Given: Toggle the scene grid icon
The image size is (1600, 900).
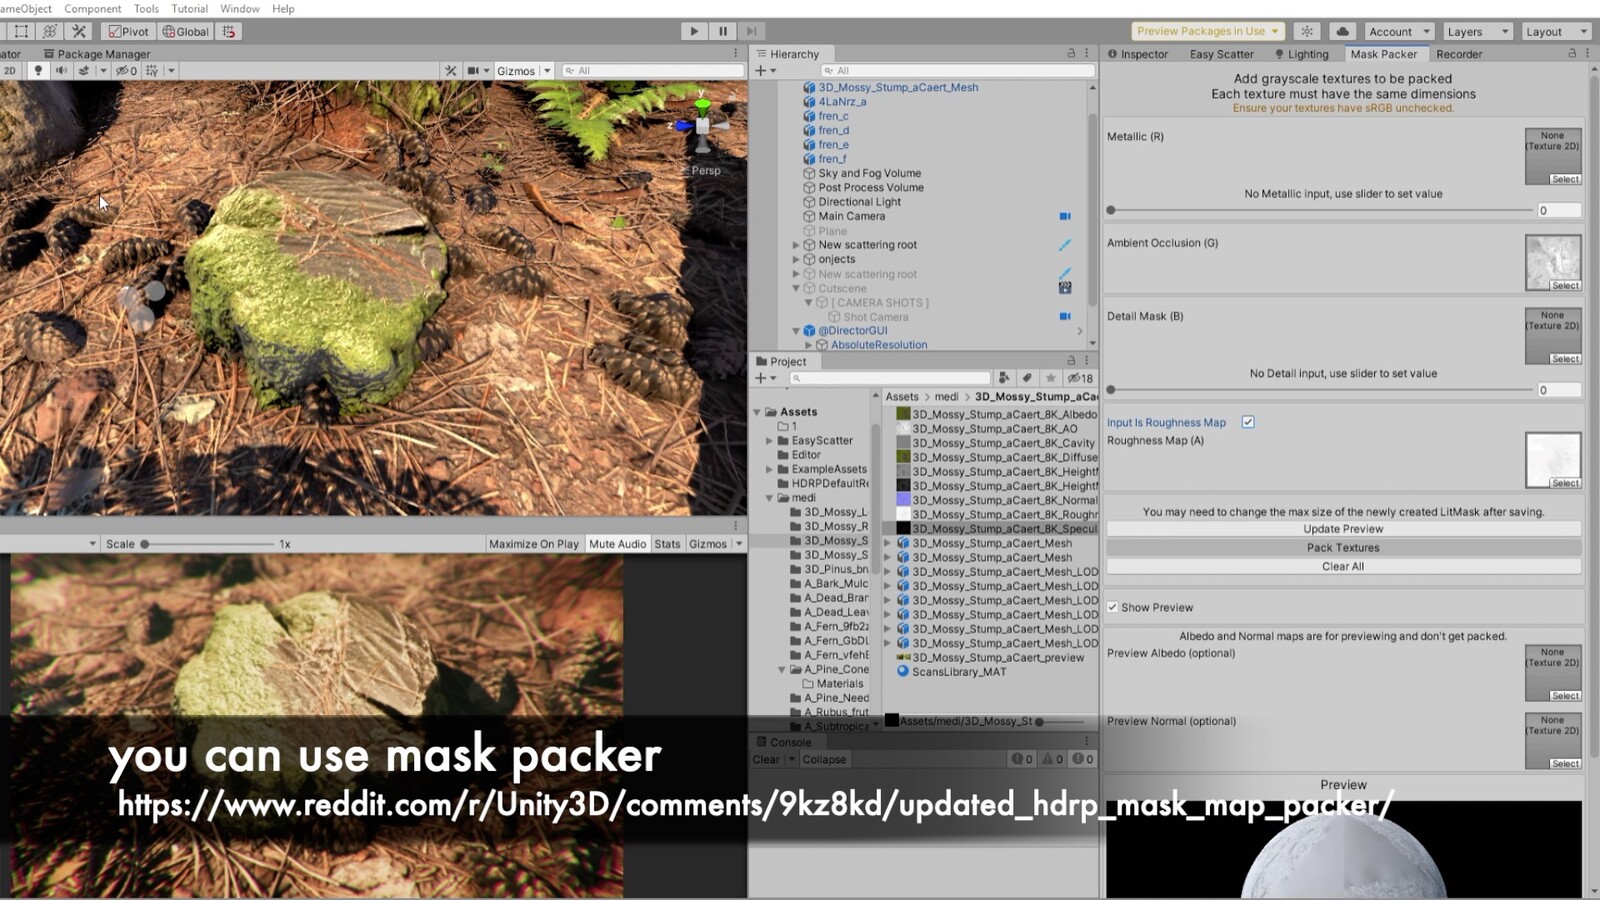Looking at the screenshot, I should click(152, 70).
